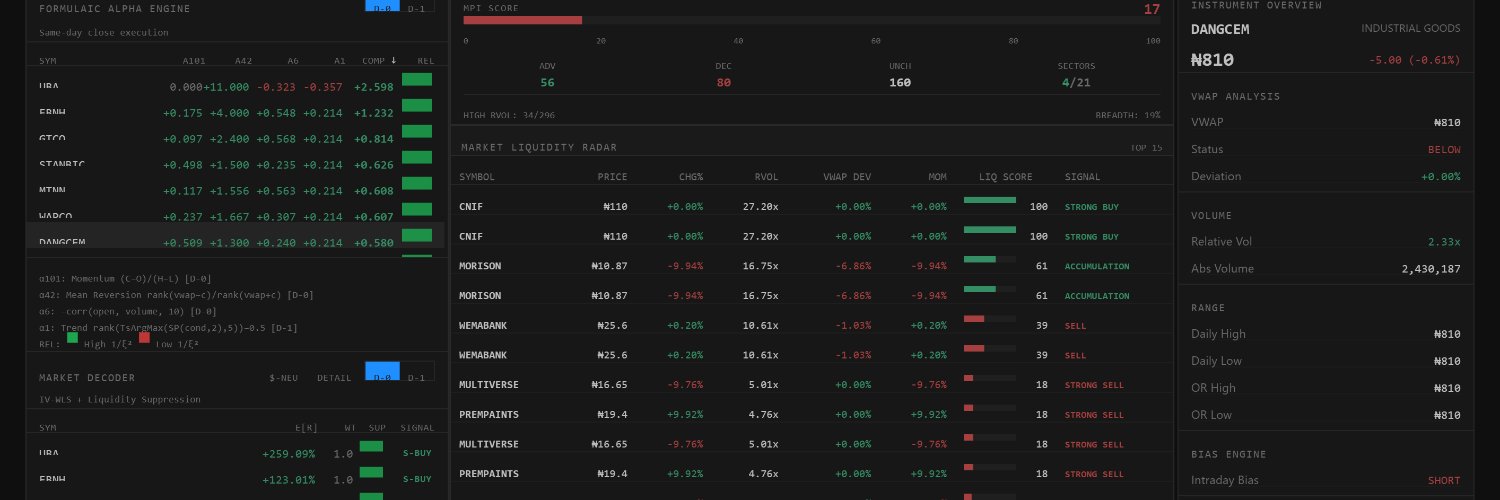
Task: Click Intraday Bias SHORT value
Action: [x=1444, y=480]
